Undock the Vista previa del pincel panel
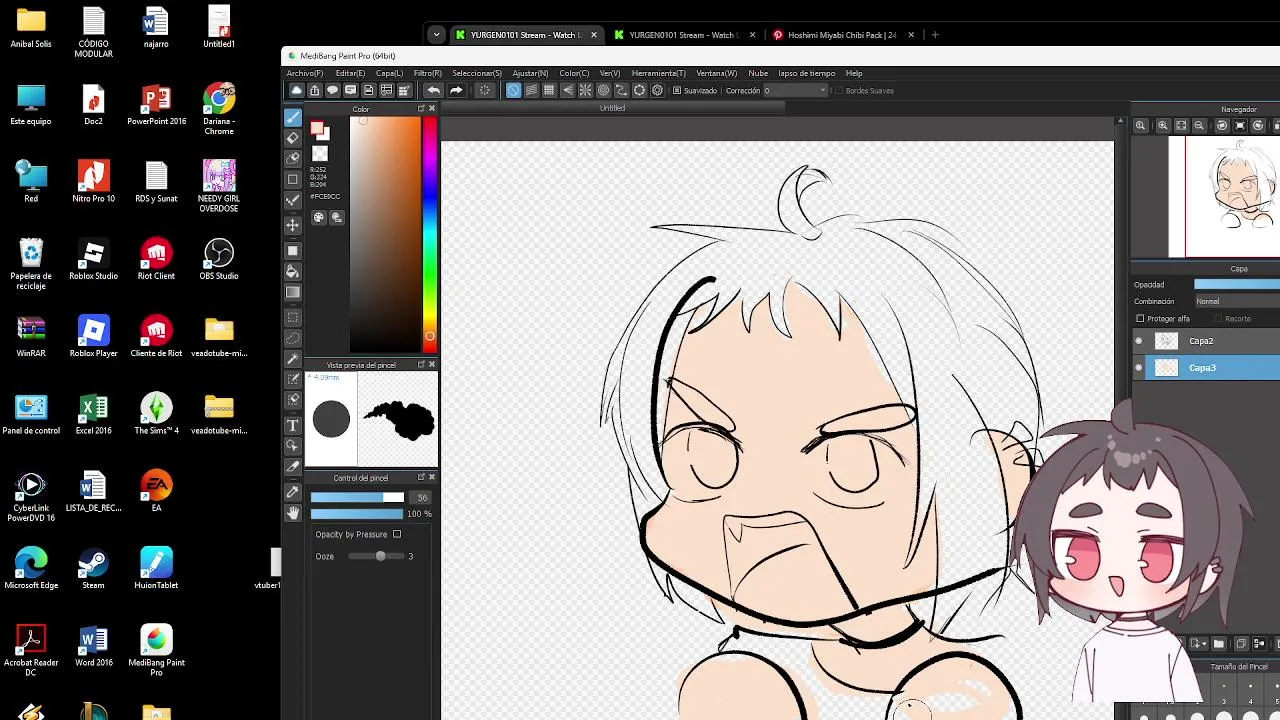Image resolution: width=1280 pixels, height=720 pixels. [421, 365]
